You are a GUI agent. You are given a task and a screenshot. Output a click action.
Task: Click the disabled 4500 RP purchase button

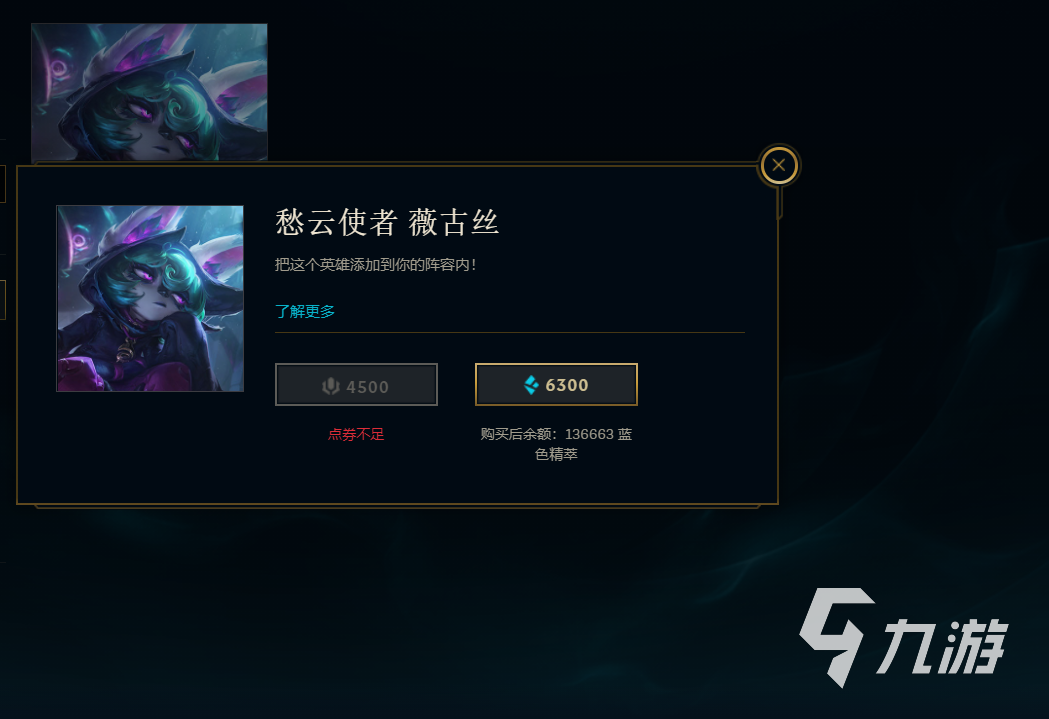356,385
